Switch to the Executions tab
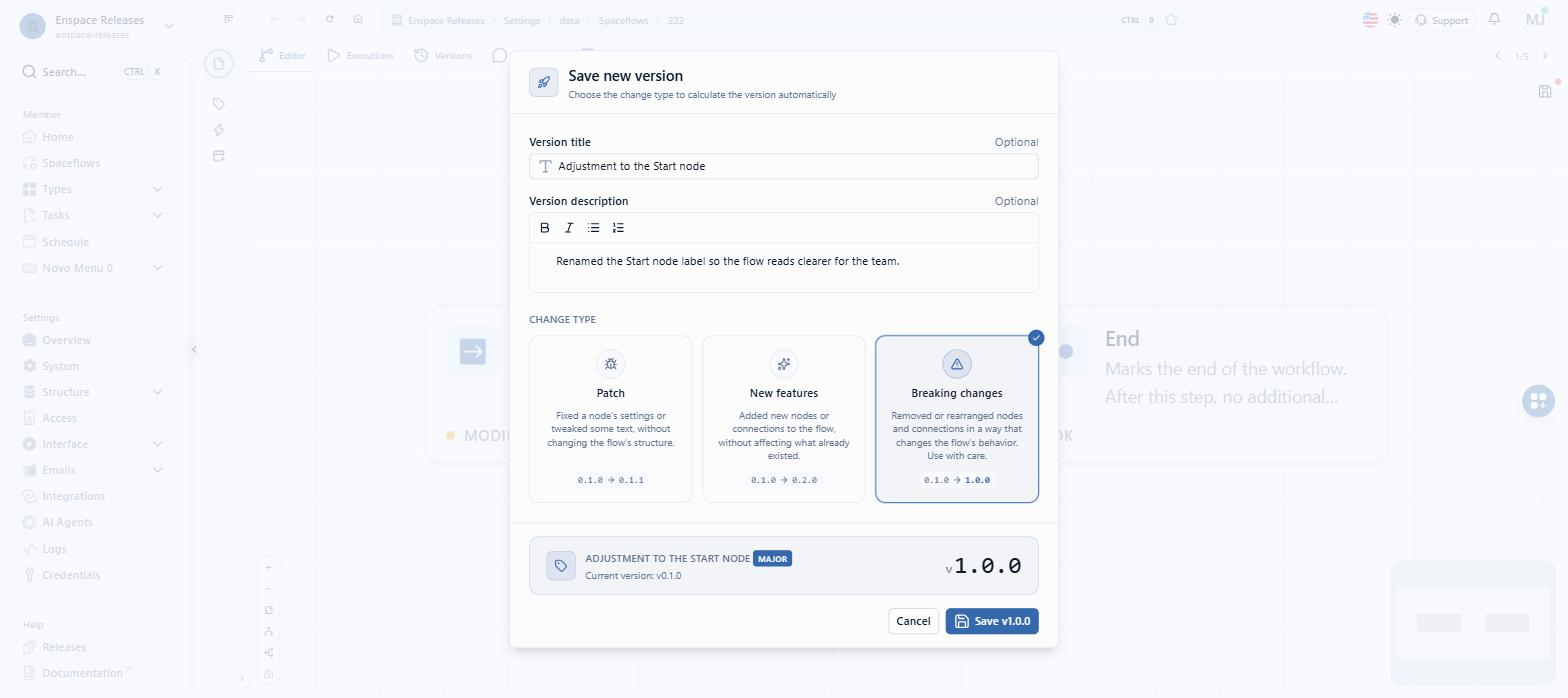This screenshot has height=698, width=1568. coord(361,56)
